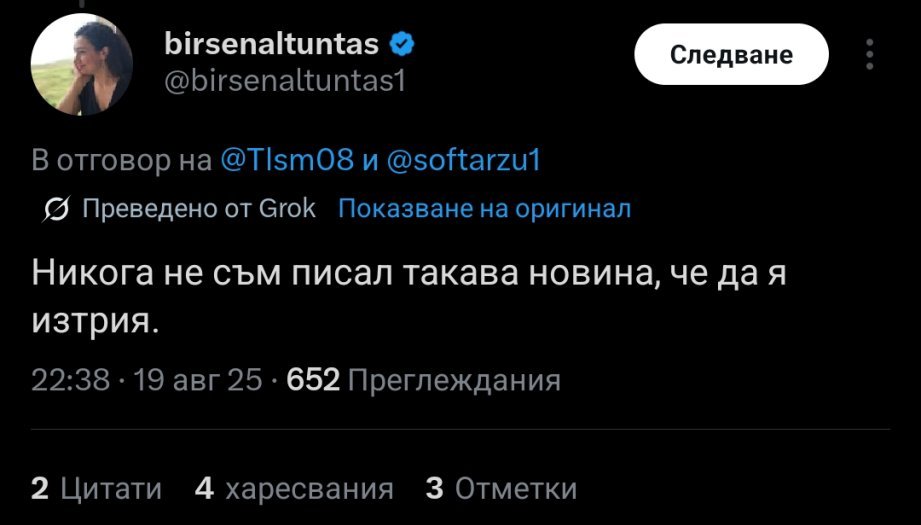Click the Grok translation icon
921x525 pixels.
coord(57,210)
